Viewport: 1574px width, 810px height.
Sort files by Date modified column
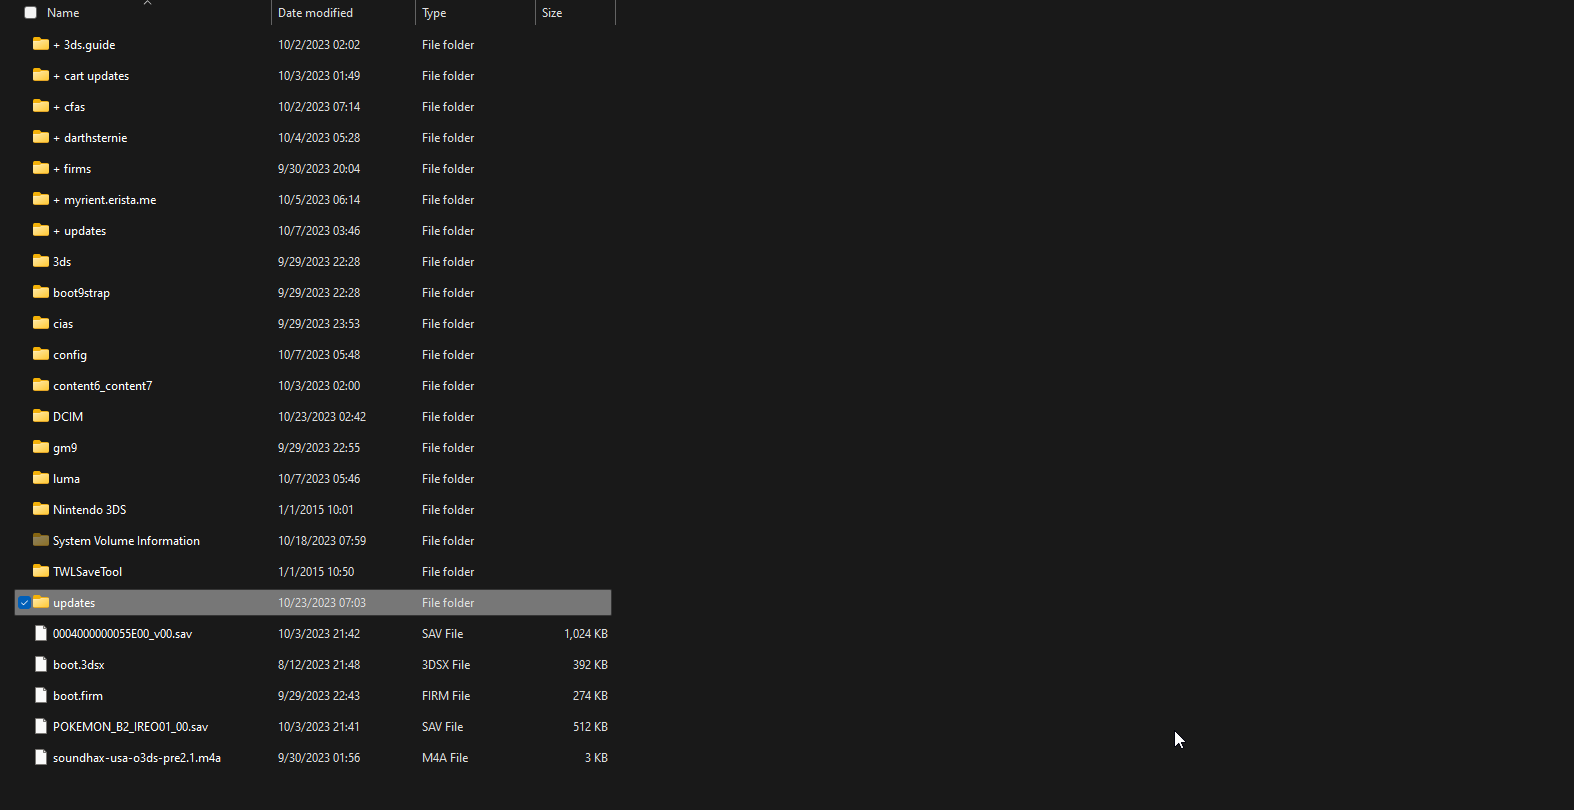click(315, 13)
